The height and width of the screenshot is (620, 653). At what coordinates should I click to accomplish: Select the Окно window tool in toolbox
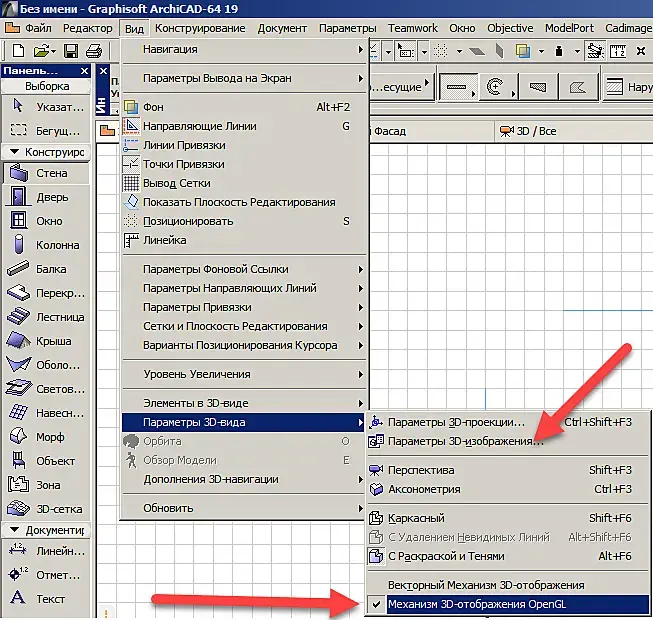(x=46, y=221)
